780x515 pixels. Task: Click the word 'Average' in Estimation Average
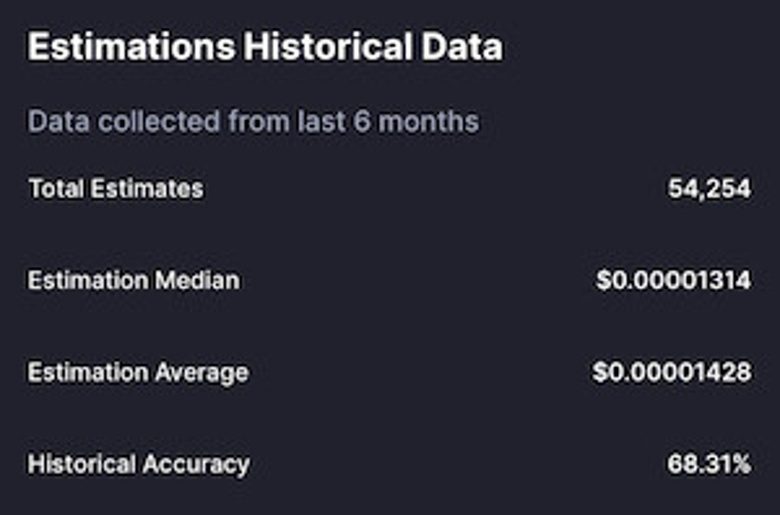click(201, 372)
